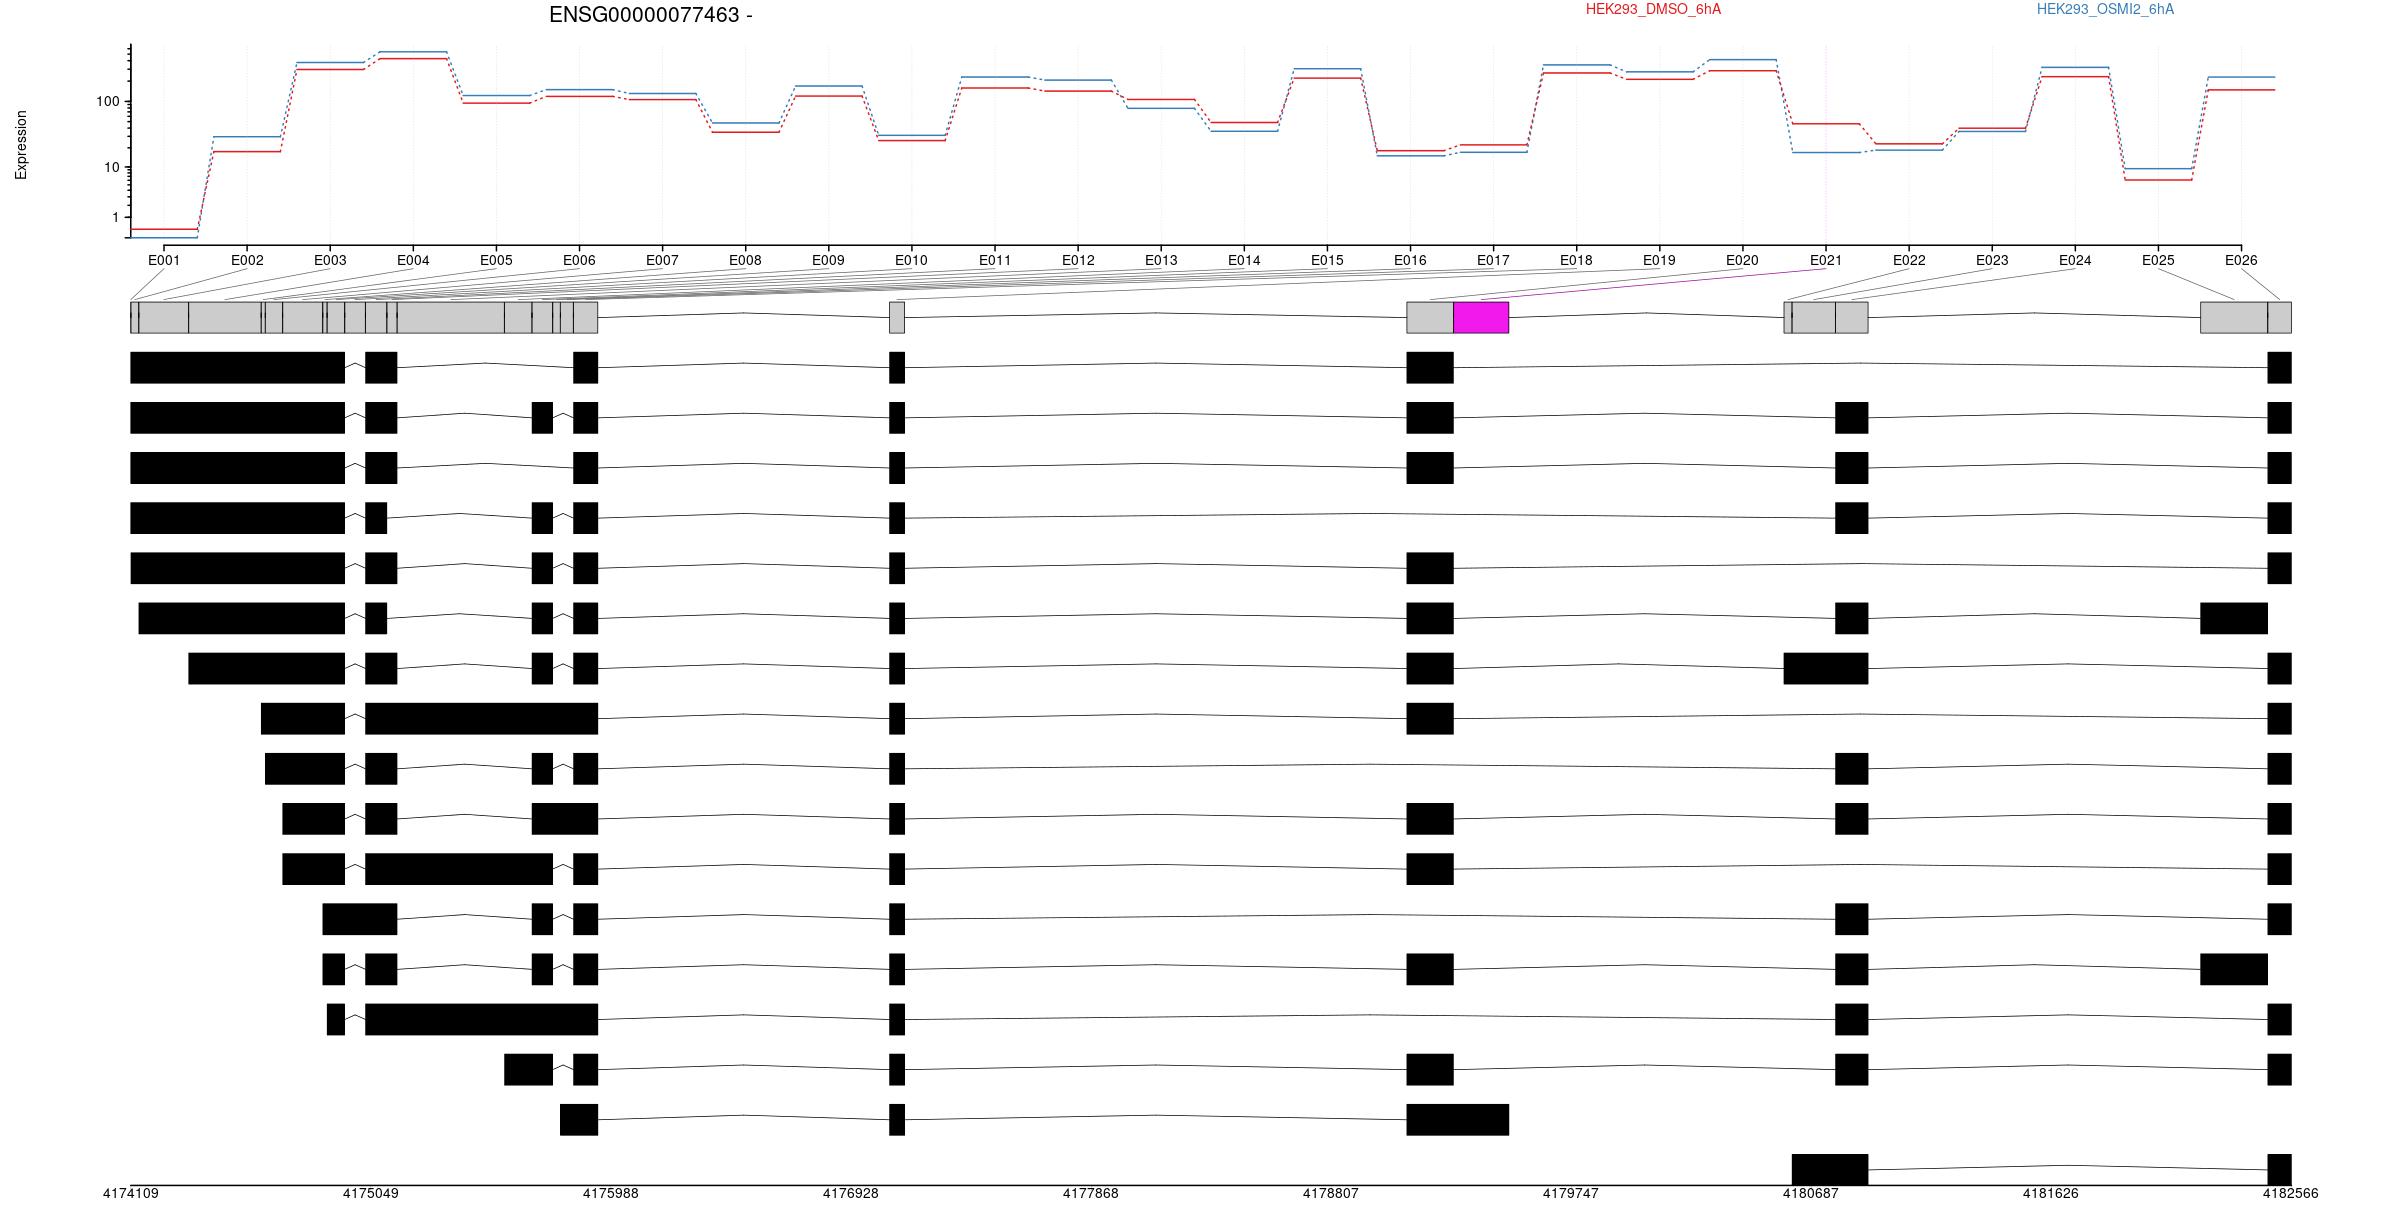Select exon bin label E016

tap(1410, 260)
